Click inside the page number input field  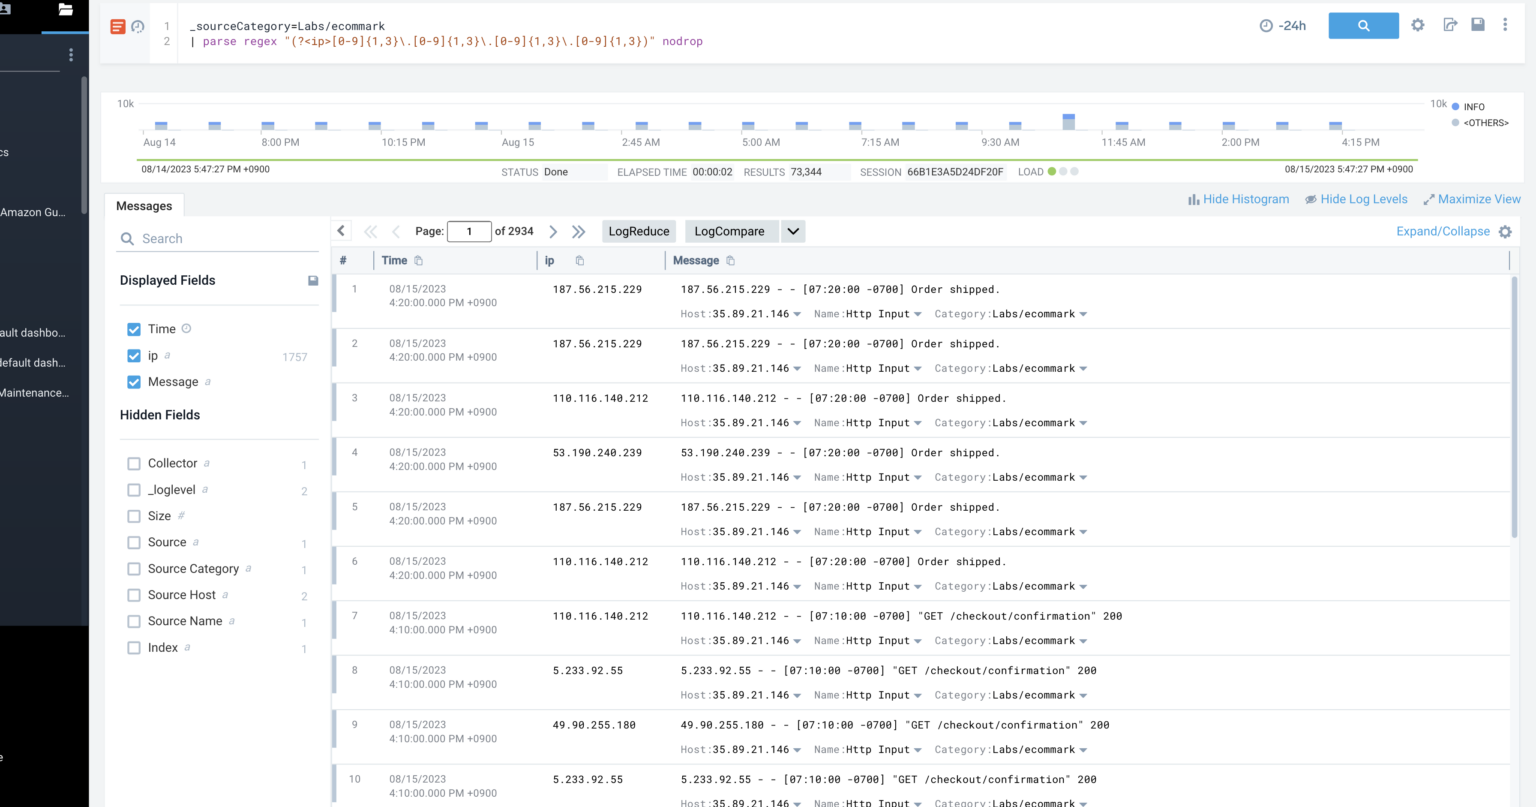(469, 231)
